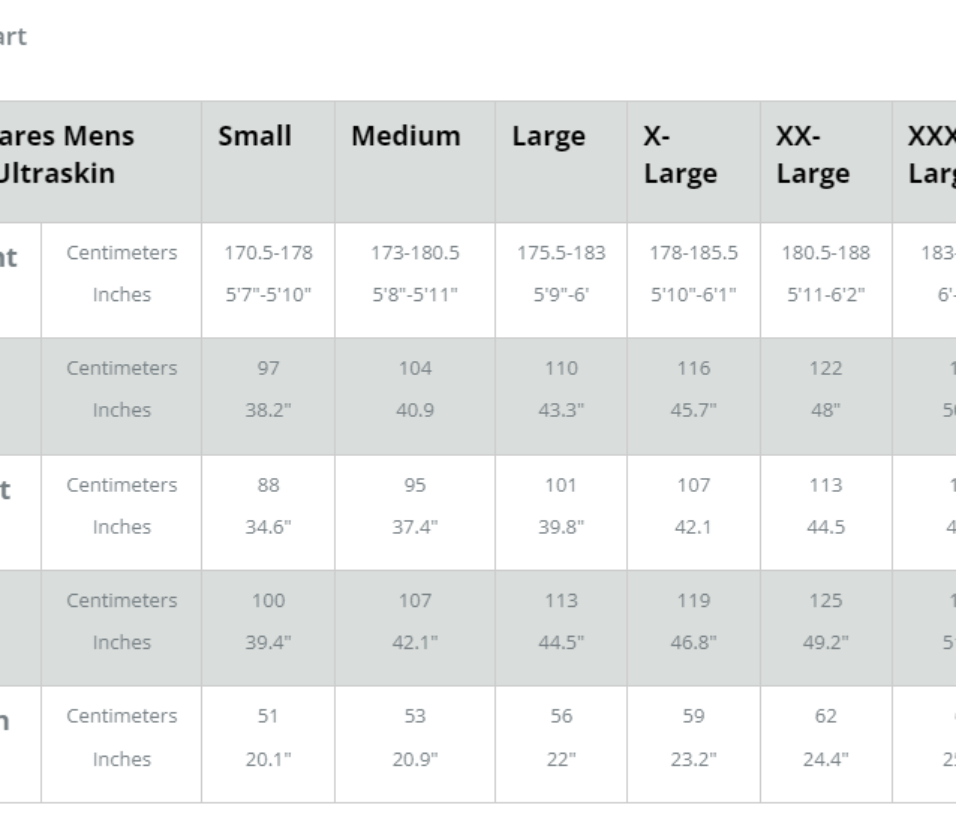Click the Large size header
Viewport: 956px width, 838px height.
(549, 136)
